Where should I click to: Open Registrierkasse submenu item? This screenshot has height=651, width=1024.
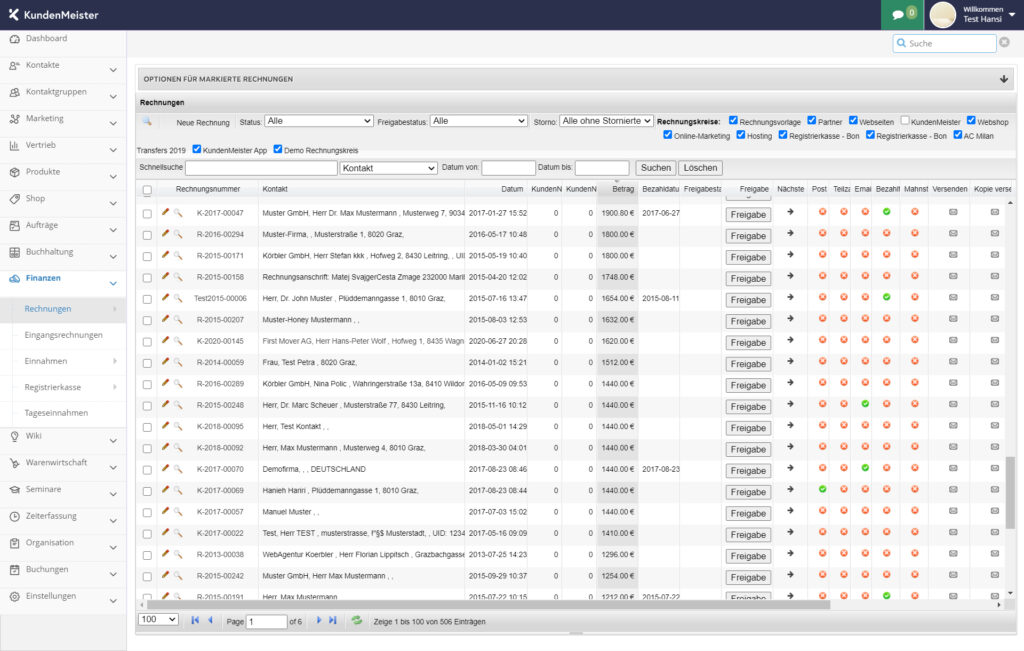click(x=53, y=387)
